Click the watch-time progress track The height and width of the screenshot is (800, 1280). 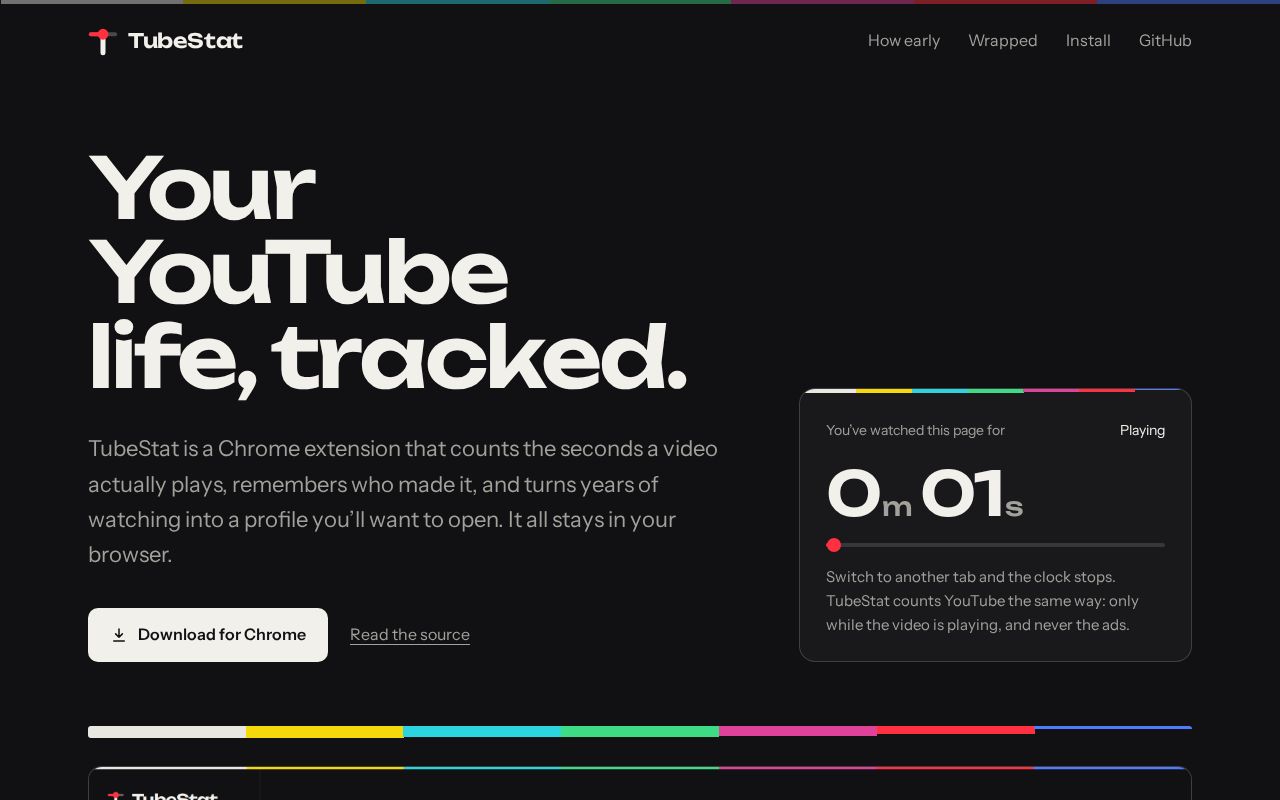(x=996, y=545)
